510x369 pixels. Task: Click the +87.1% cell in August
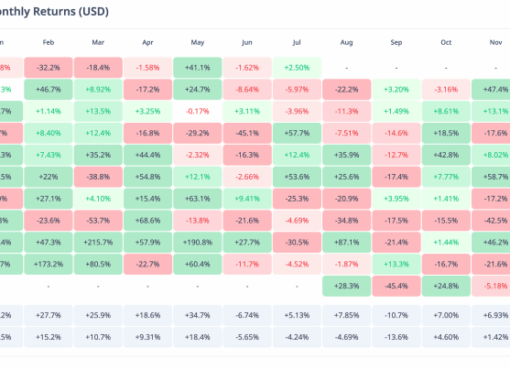(x=347, y=242)
